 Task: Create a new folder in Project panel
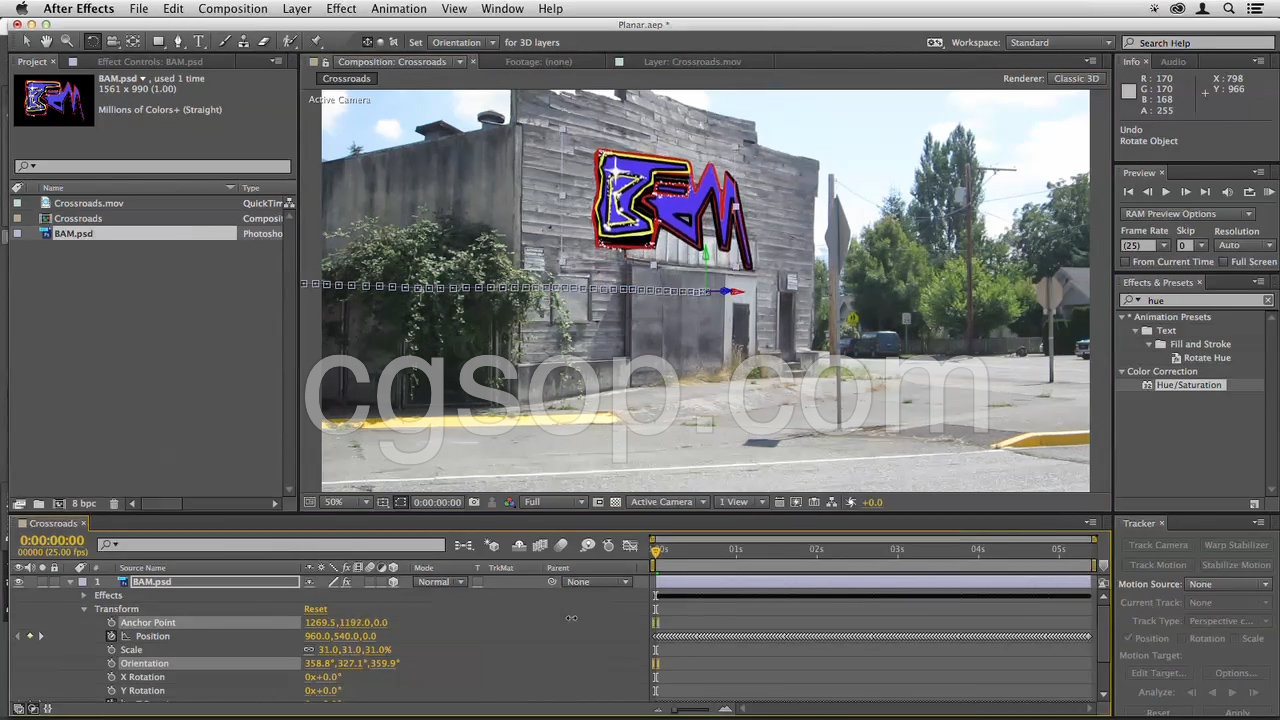[38, 503]
